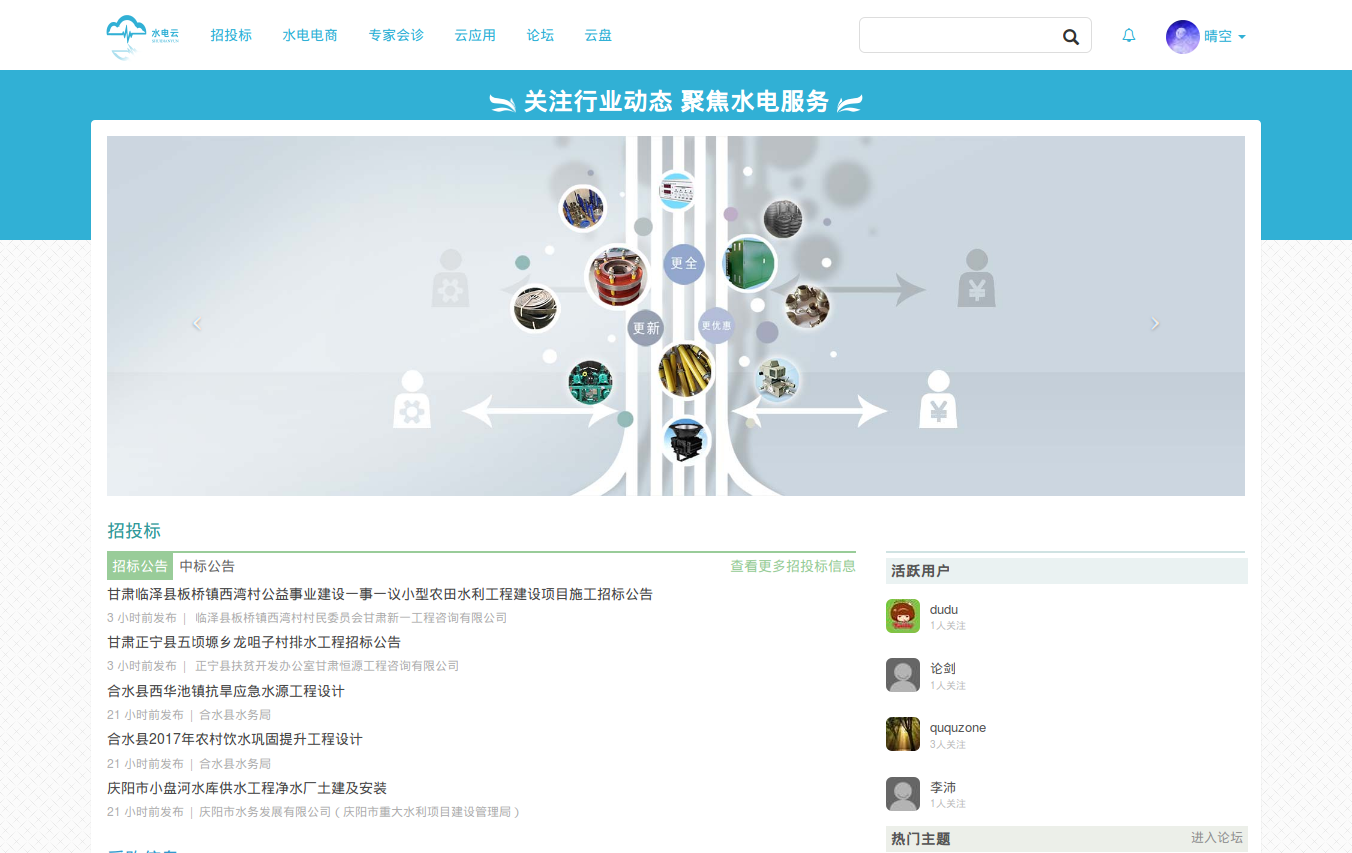This screenshot has width=1352, height=853.
Task: Go to 水电电商 in navigation
Action: click(310, 35)
